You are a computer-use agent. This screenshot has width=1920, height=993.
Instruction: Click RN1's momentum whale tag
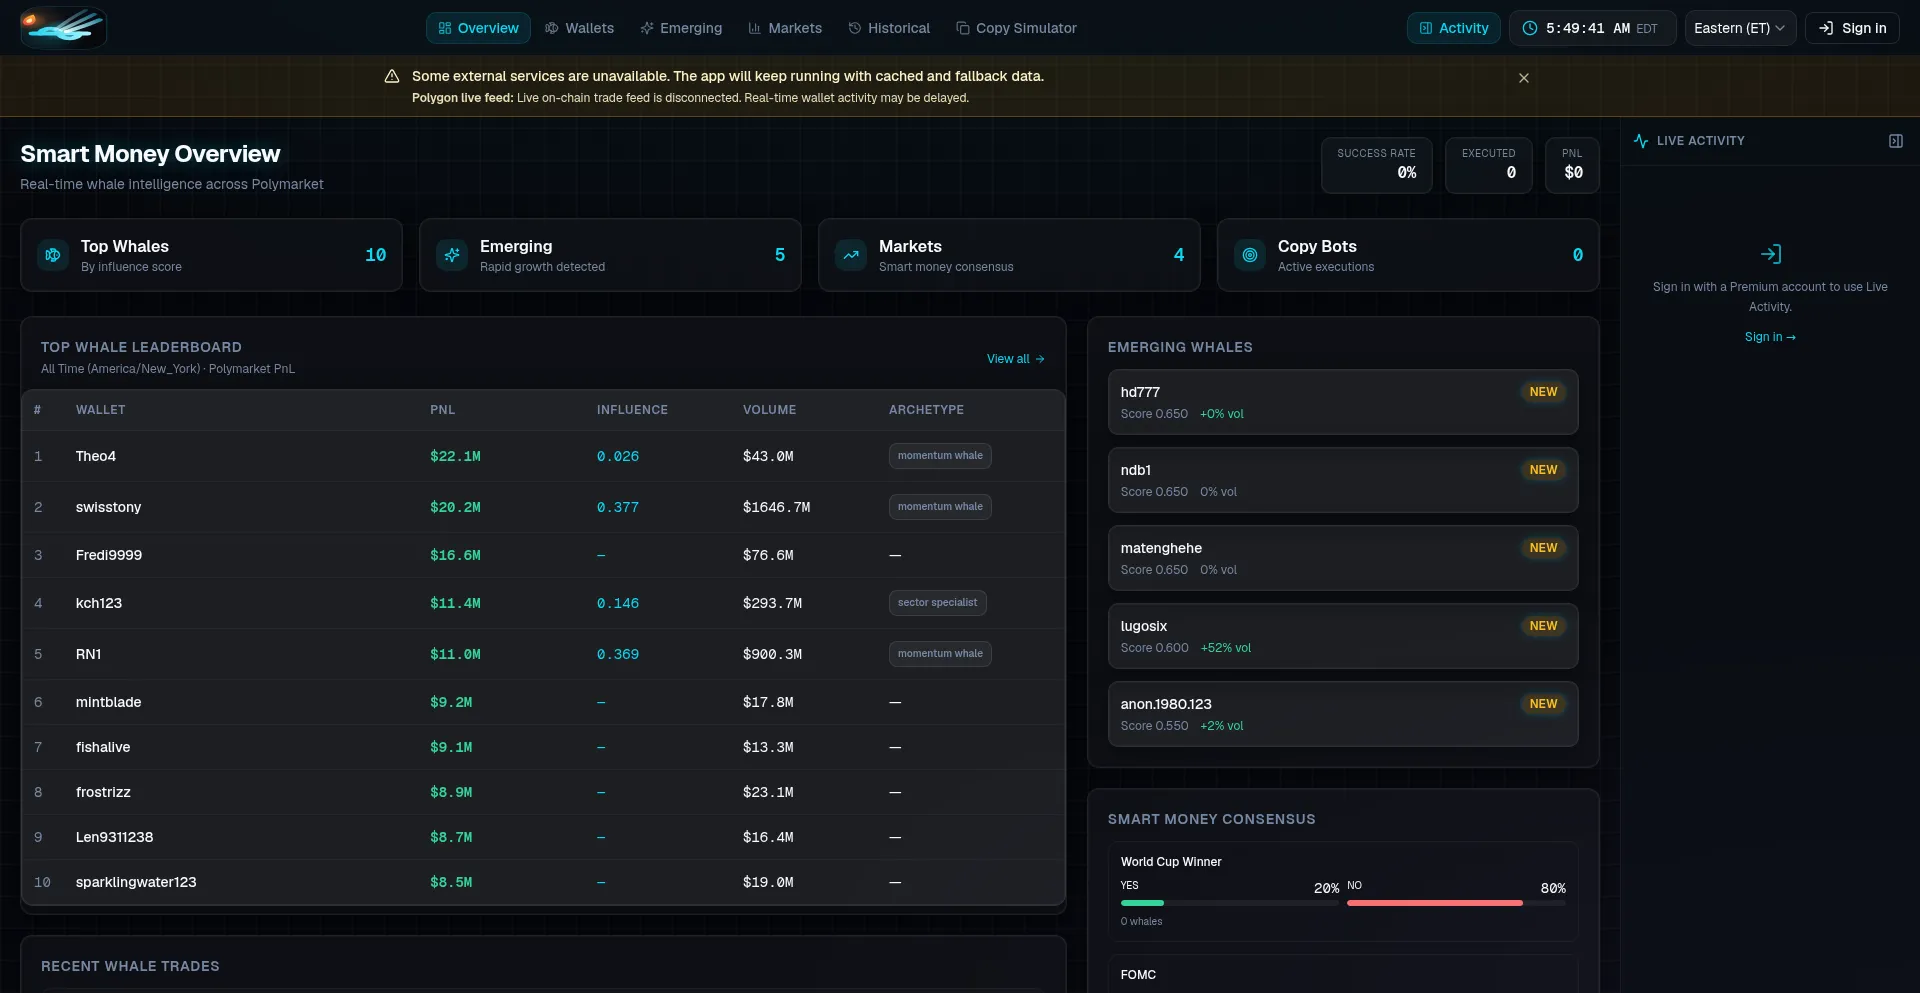pos(940,654)
